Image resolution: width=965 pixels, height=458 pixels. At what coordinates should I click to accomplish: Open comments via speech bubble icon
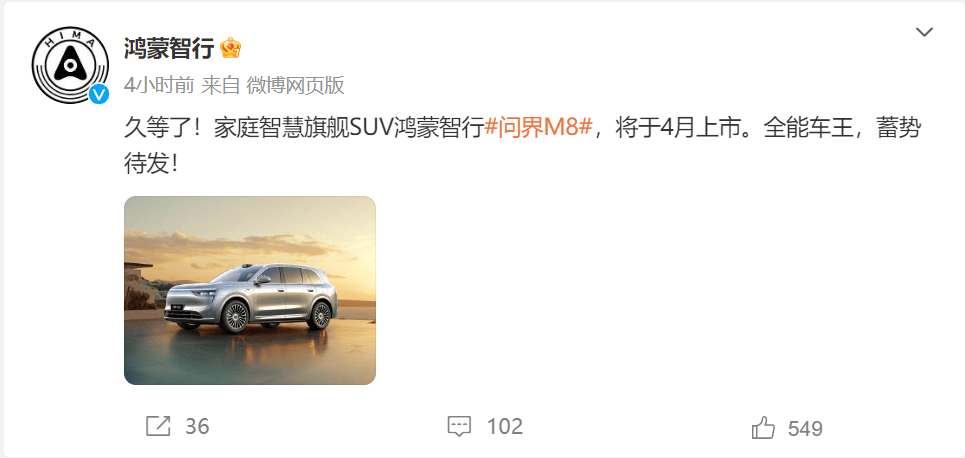(x=459, y=427)
